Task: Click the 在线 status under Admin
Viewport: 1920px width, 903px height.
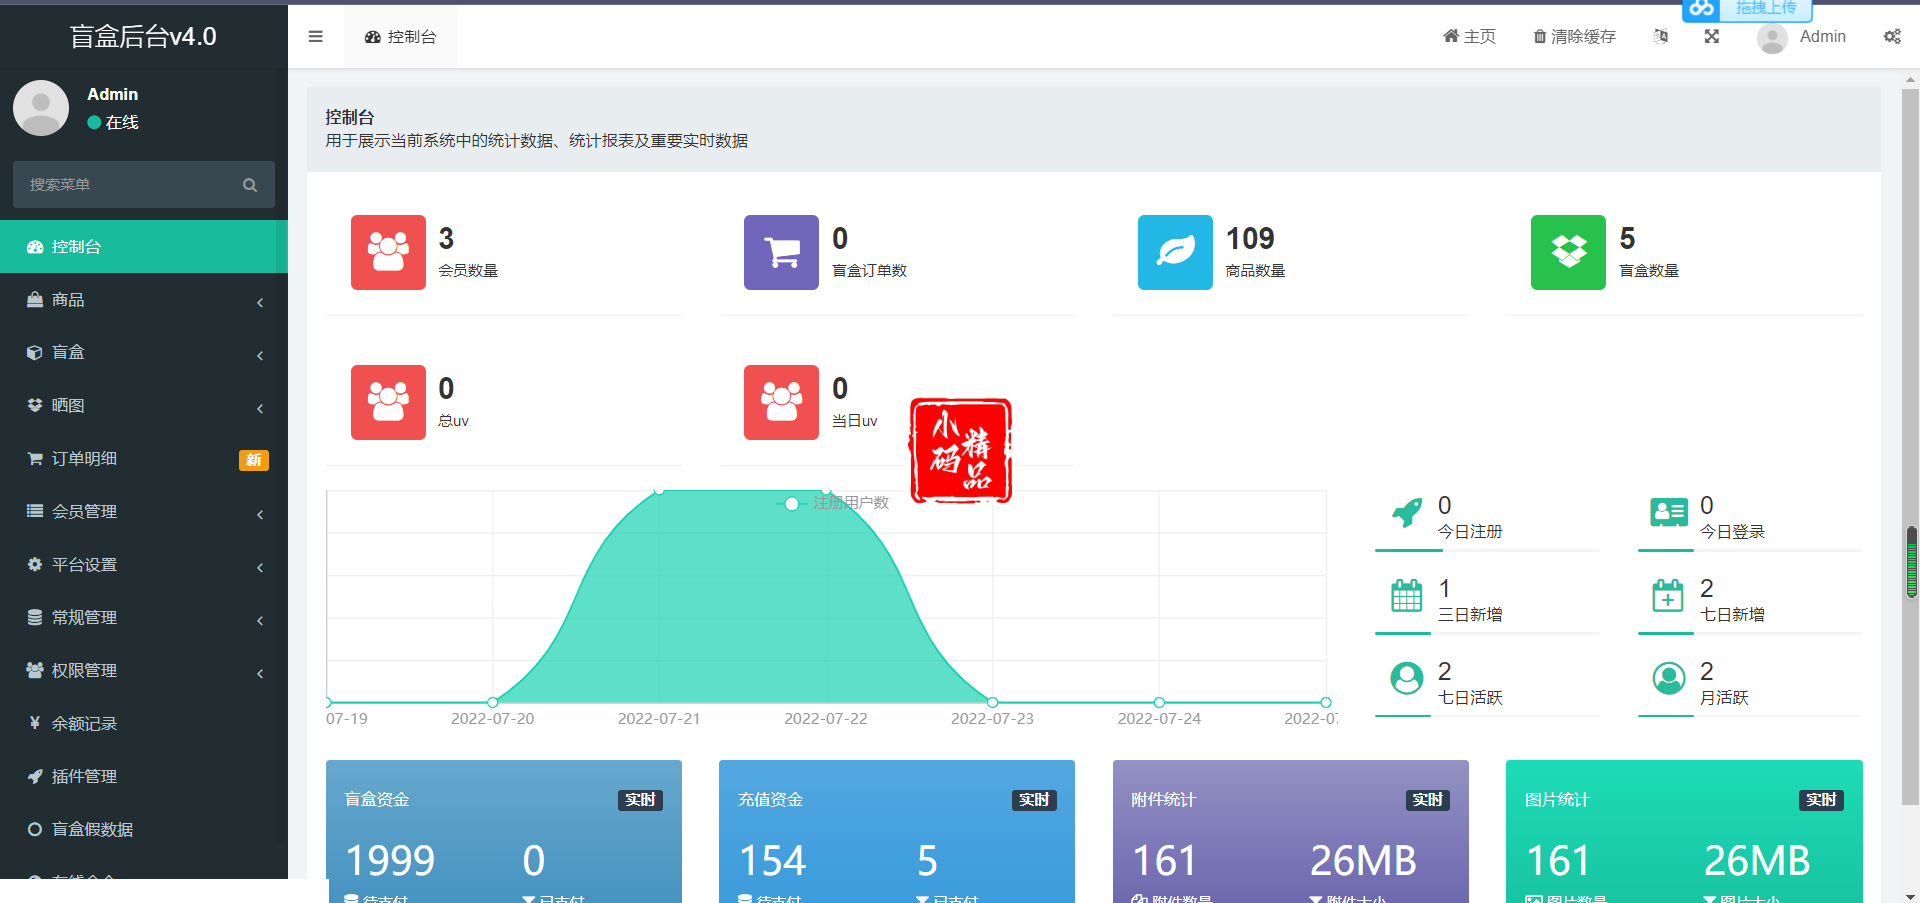Action: [113, 122]
